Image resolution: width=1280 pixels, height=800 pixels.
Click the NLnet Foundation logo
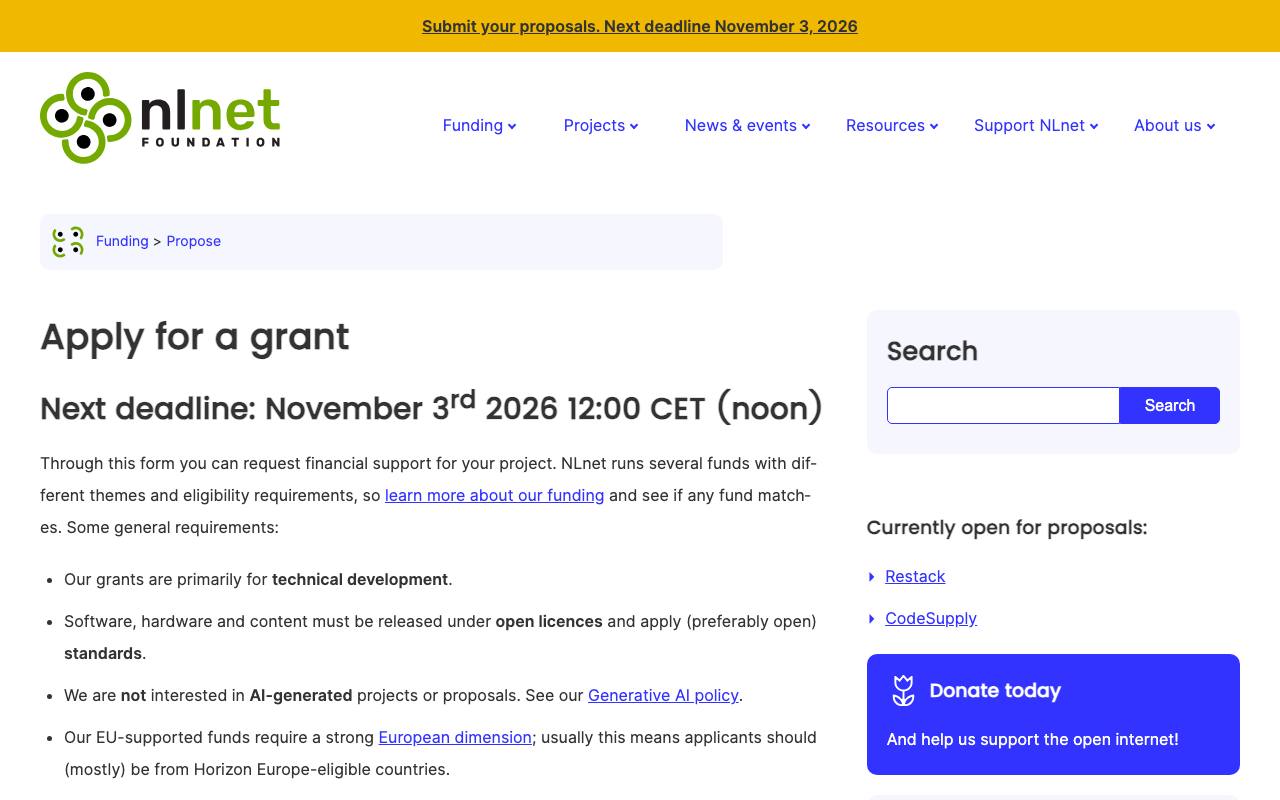point(160,118)
